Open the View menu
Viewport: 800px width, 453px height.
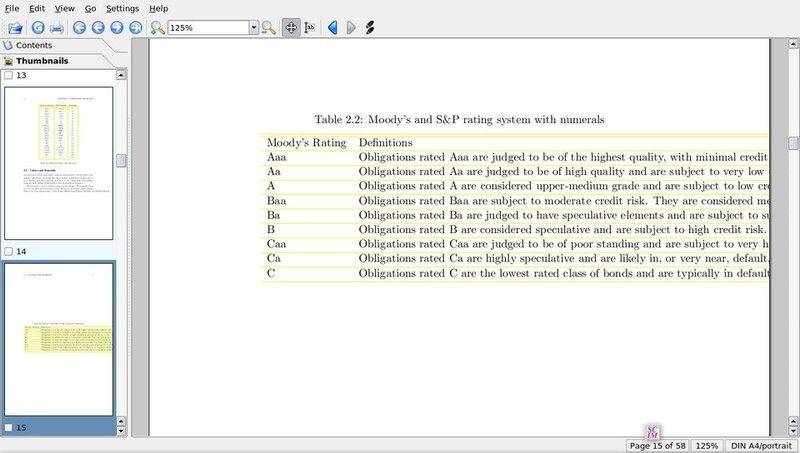point(65,9)
